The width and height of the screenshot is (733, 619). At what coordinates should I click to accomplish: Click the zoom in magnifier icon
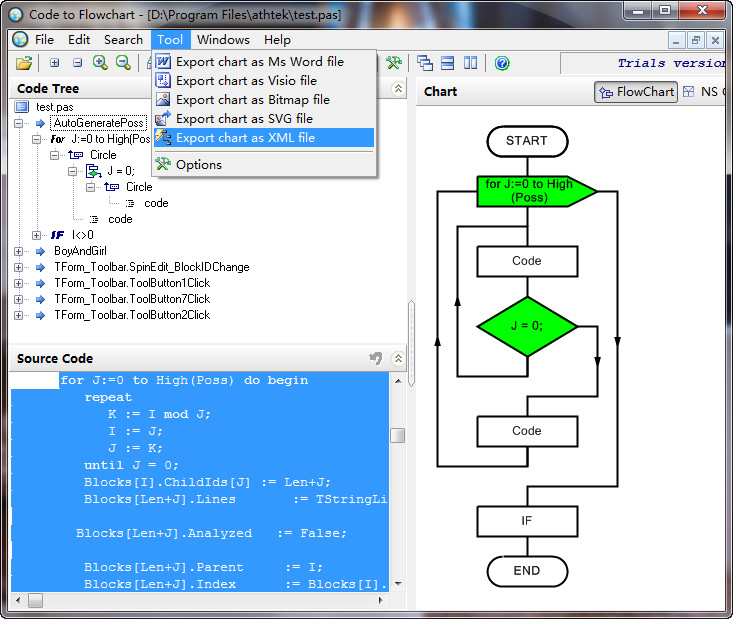(x=100, y=62)
